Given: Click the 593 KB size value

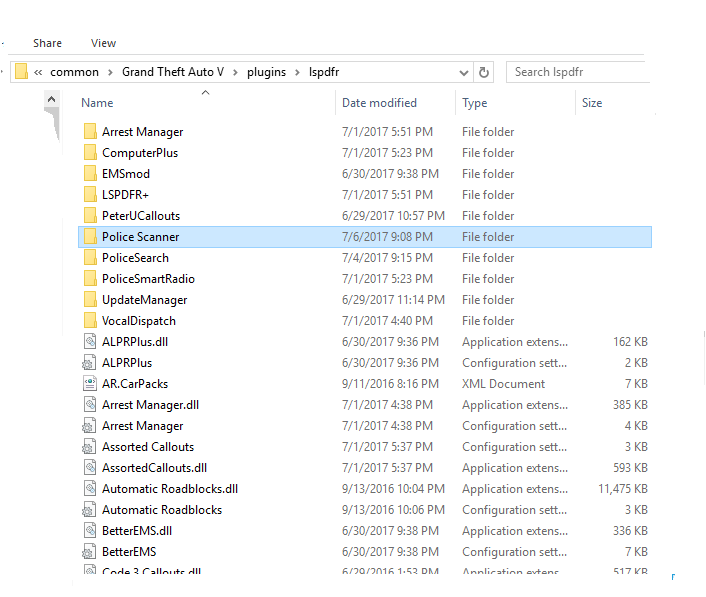Looking at the screenshot, I should point(630,468).
